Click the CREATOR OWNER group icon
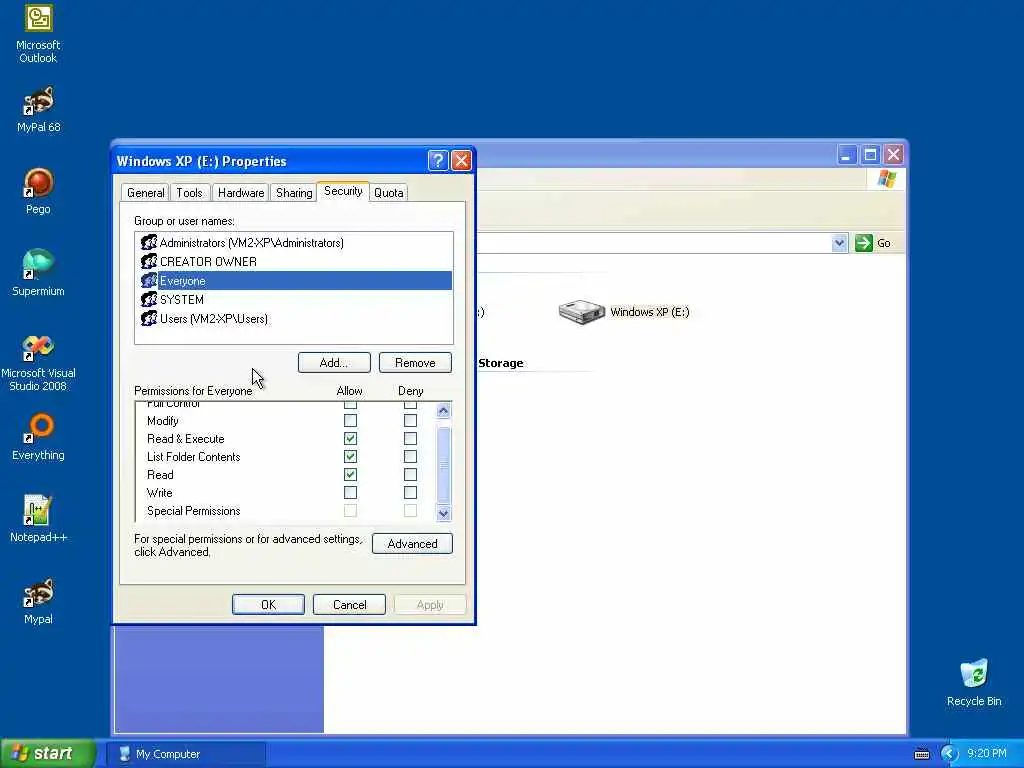The width and height of the screenshot is (1024, 768). pyautogui.click(x=149, y=261)
